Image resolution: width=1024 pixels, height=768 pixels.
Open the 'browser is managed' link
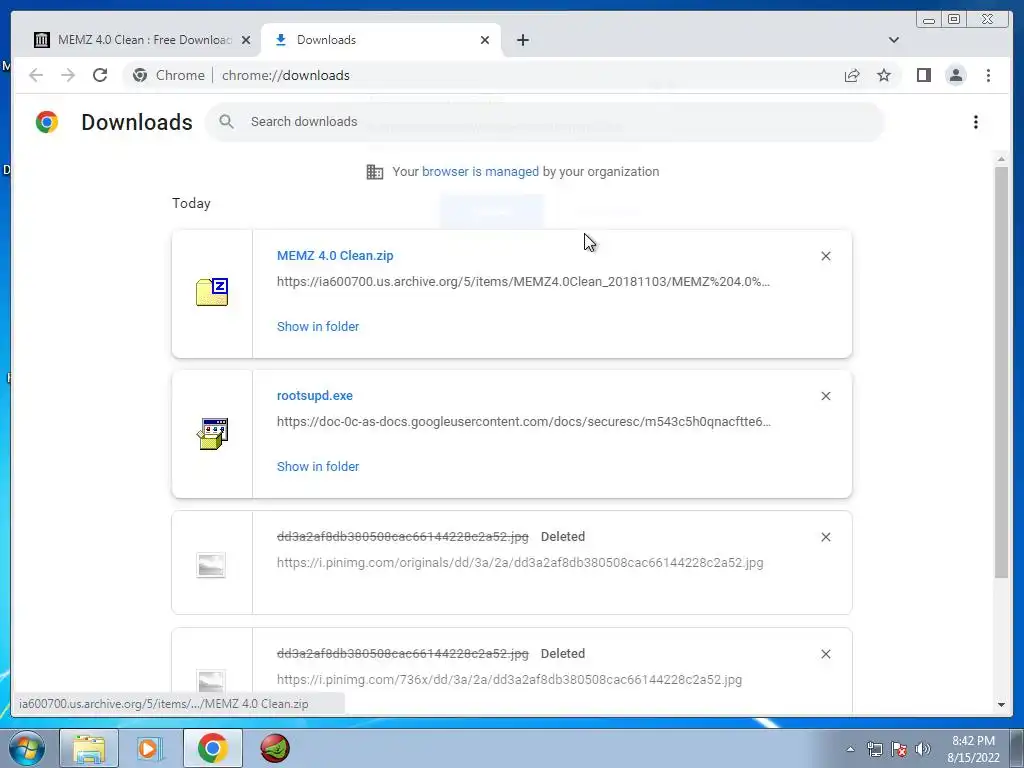[480, 172]
